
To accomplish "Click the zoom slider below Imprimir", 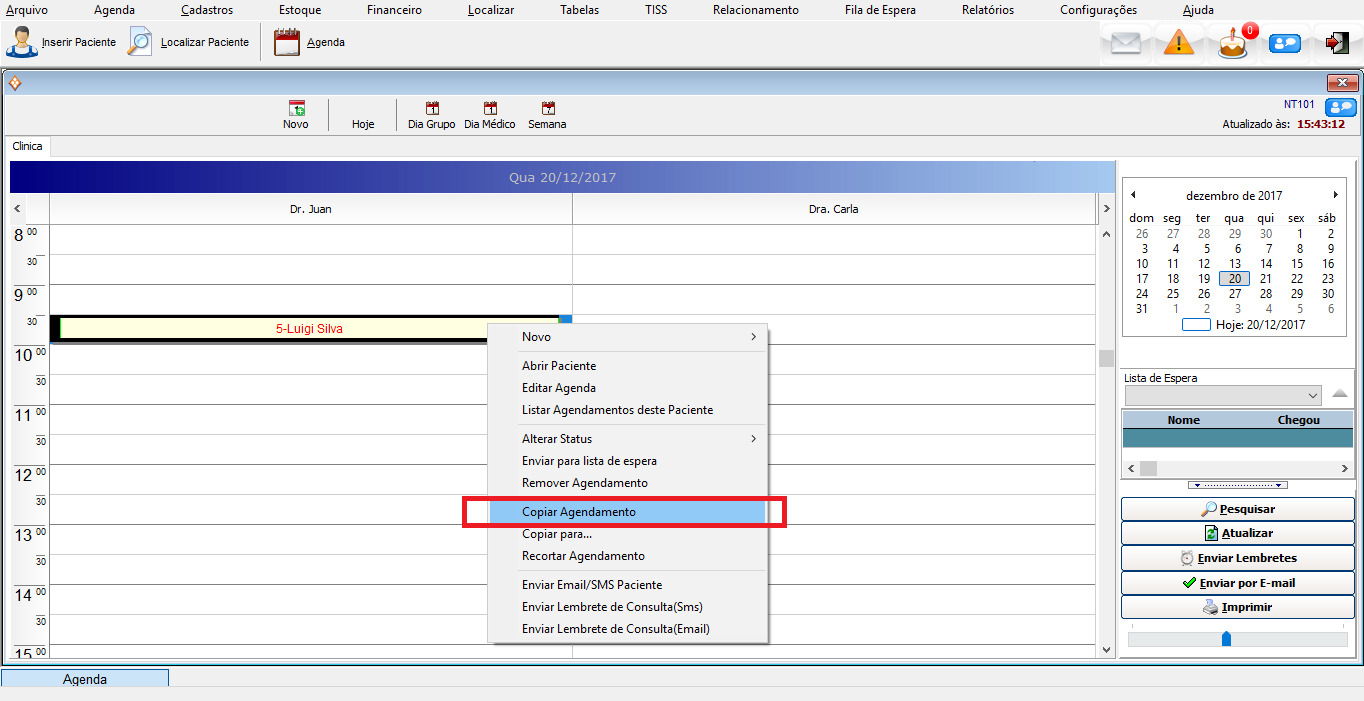I will point(1227,639).
